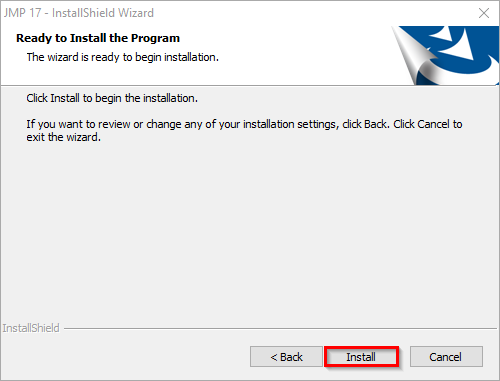The image size is (500, 381).
Task: Click the 'JMP 17' text in window title
Action: point(22,13)
